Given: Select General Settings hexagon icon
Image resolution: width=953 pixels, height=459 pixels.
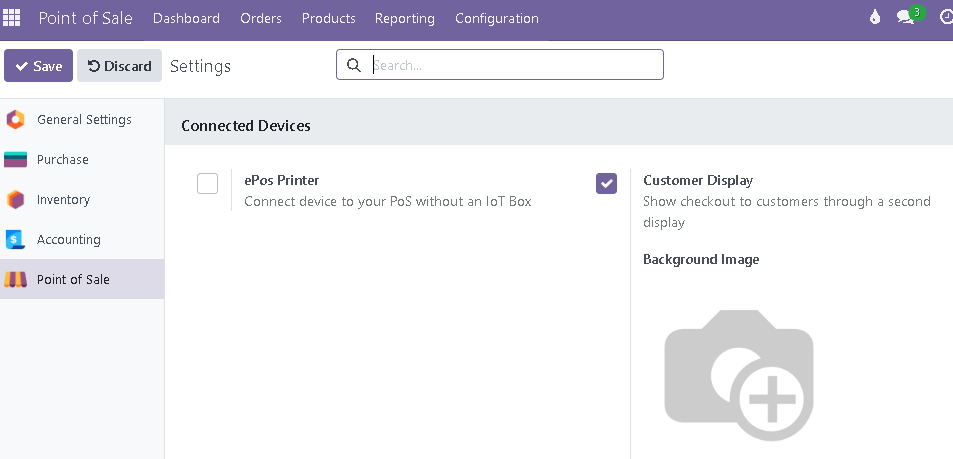Looking at the screenshot, I should pyautogui.click(x=15, y=120).
